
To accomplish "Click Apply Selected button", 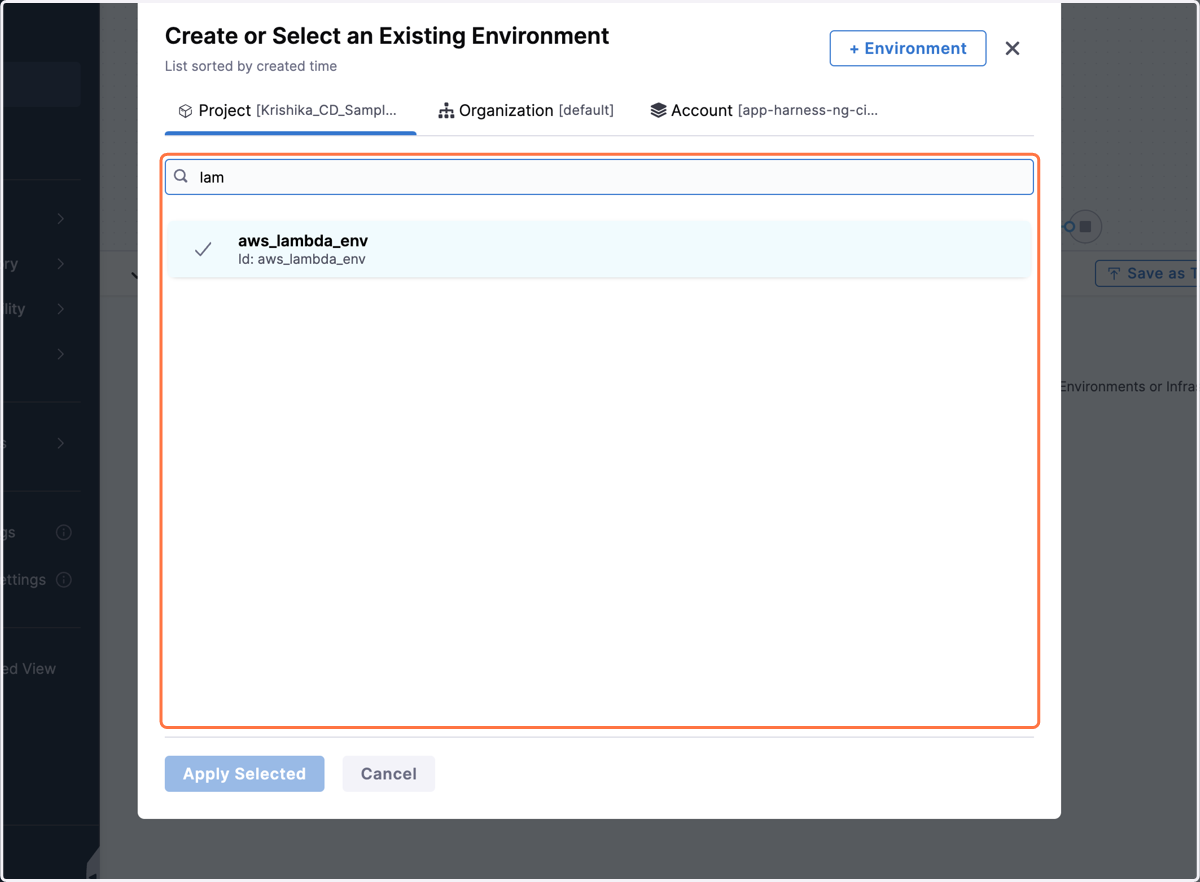I will pos(244,773).
